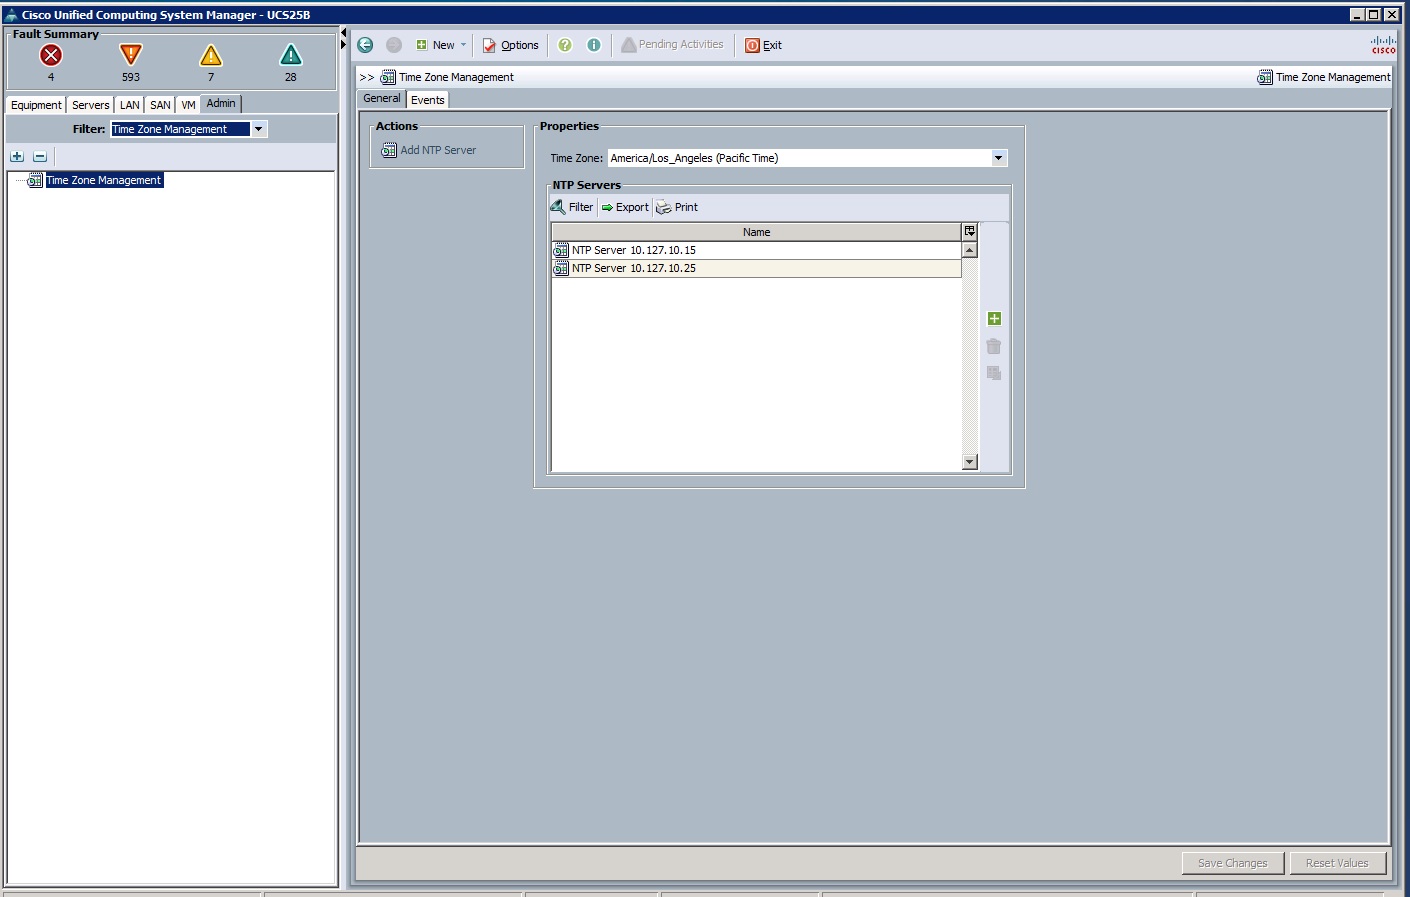Select the Admin tab
The image size is (1410, 897).
pos(221,103)
